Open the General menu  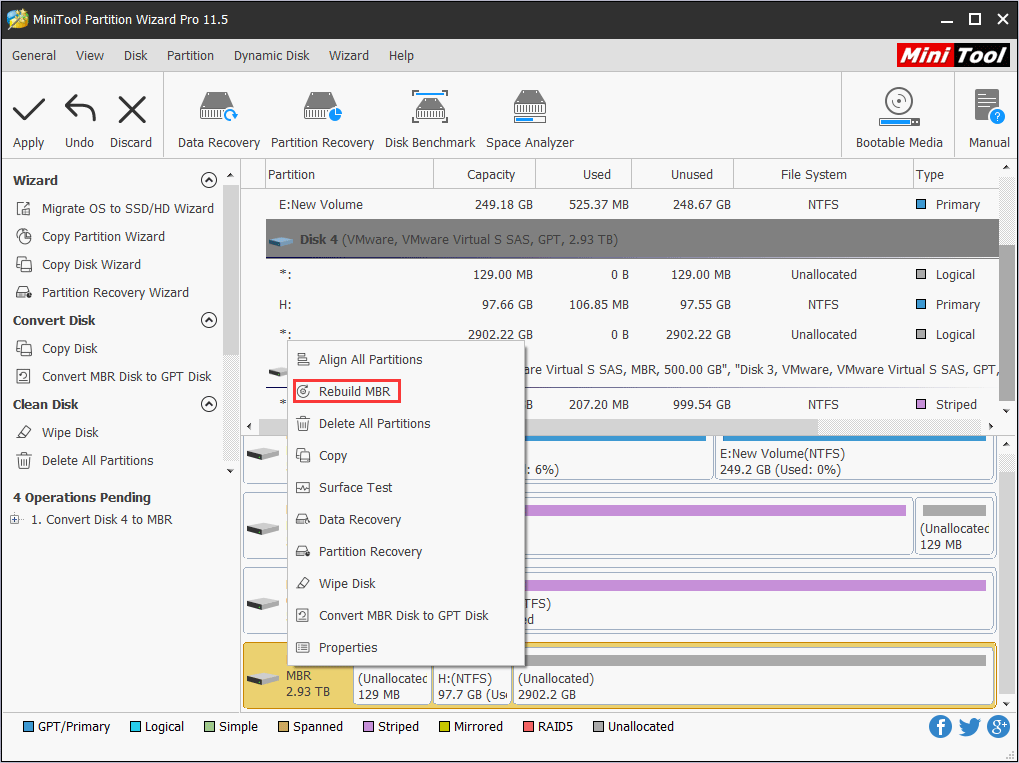(x=34, y=56)
